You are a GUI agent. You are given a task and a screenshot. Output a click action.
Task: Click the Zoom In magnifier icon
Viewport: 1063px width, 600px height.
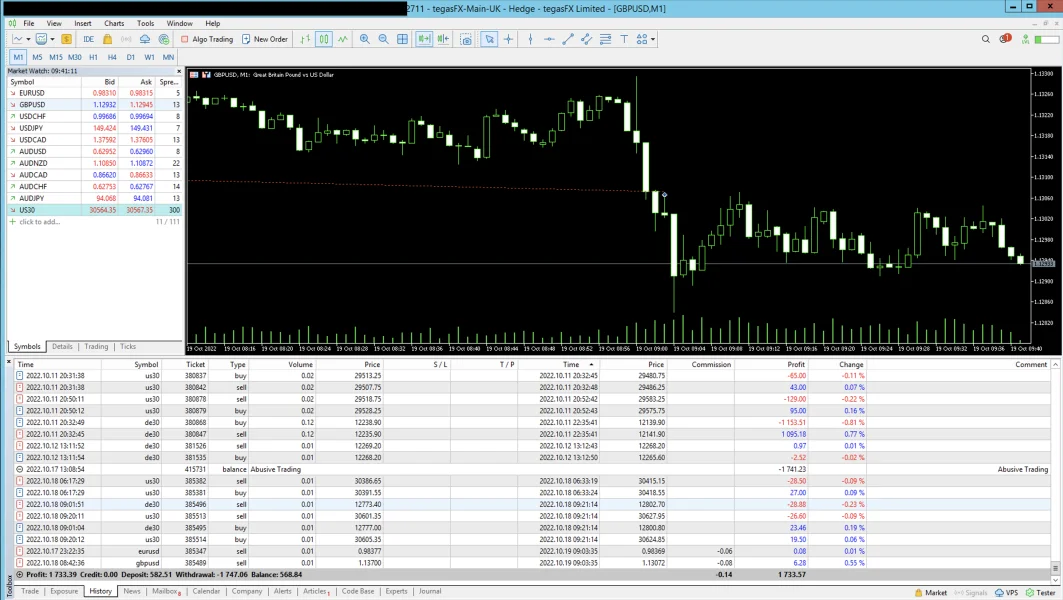[x=364, y=39]
